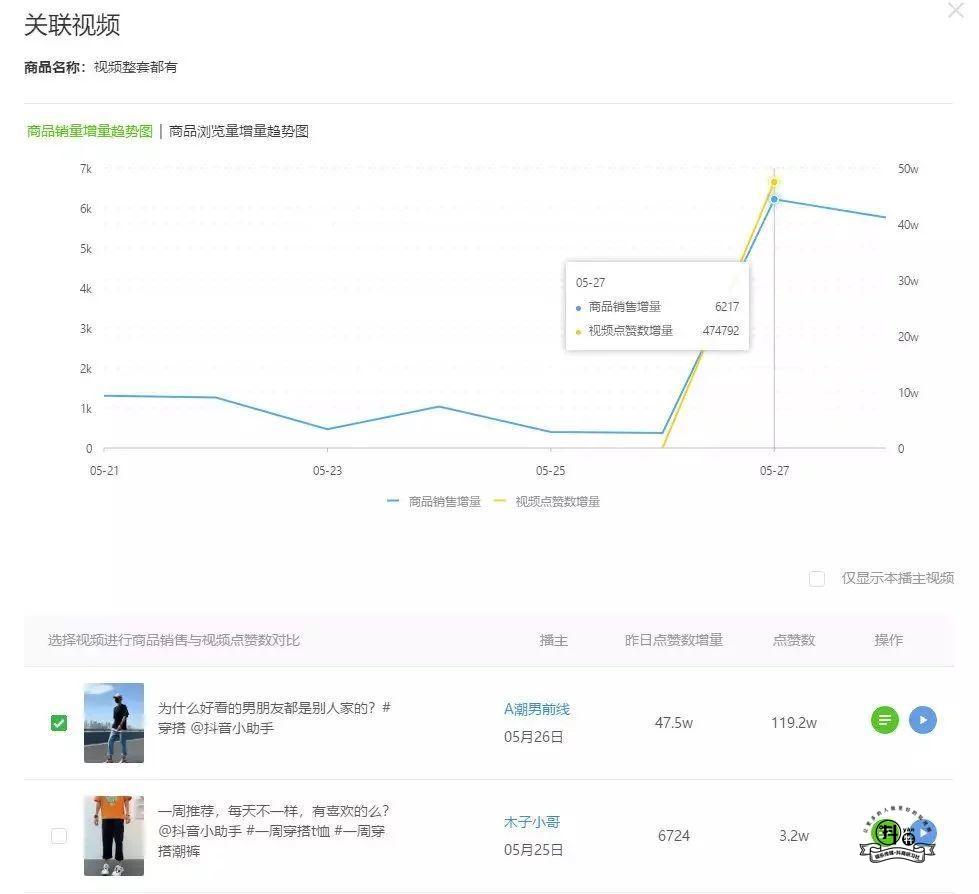Uncheck the A潮男前线 video checkbox
The width and height of the screenshot is (979, 894).
59,722
